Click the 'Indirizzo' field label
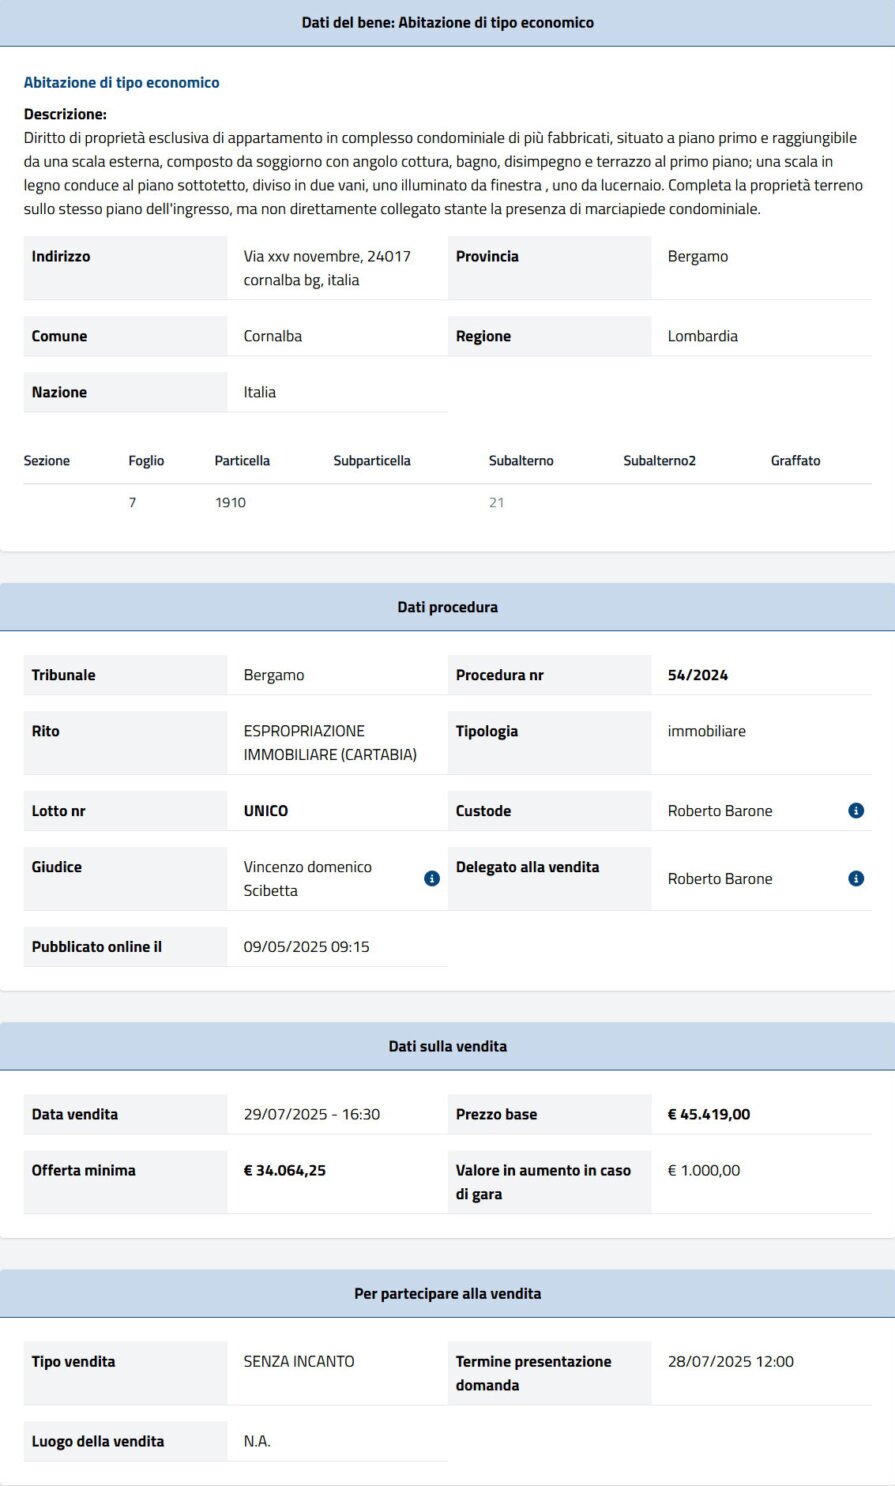Image resolution: width=895 pixels, height=1486 pixels. (61, 257)
